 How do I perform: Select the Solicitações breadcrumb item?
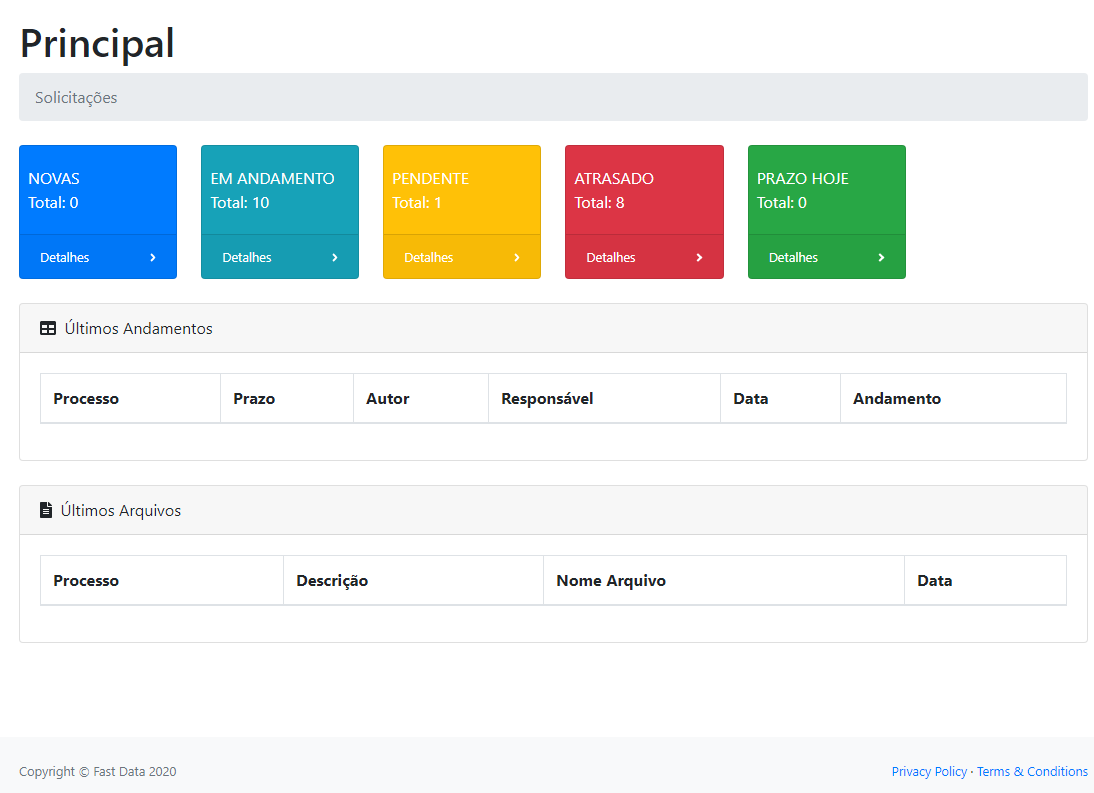click(x=76, y=97)
